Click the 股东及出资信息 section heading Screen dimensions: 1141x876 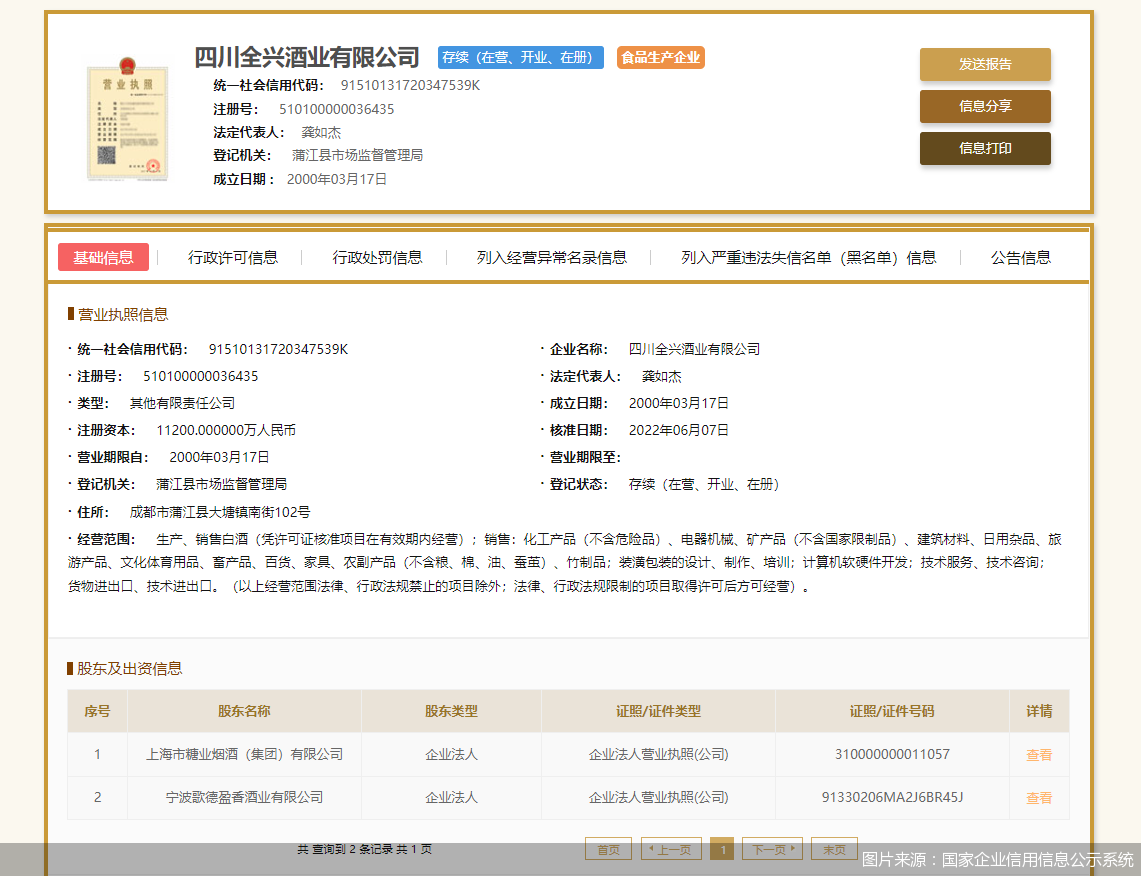coord(130,669)
